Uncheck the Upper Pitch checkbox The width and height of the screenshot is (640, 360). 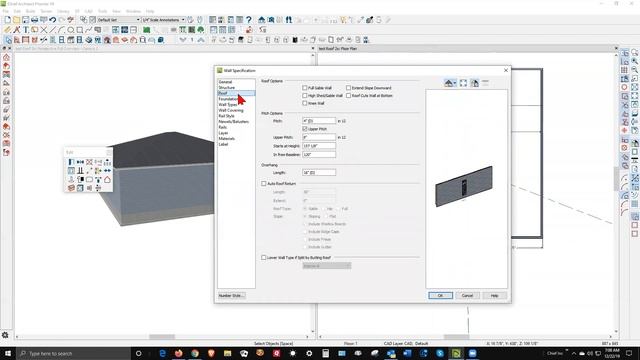304,129
